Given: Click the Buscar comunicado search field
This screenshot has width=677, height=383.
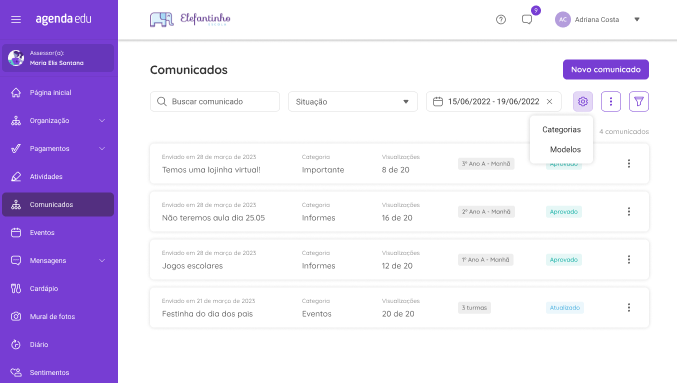Looking at the screenshot, I should coord(215,101).
